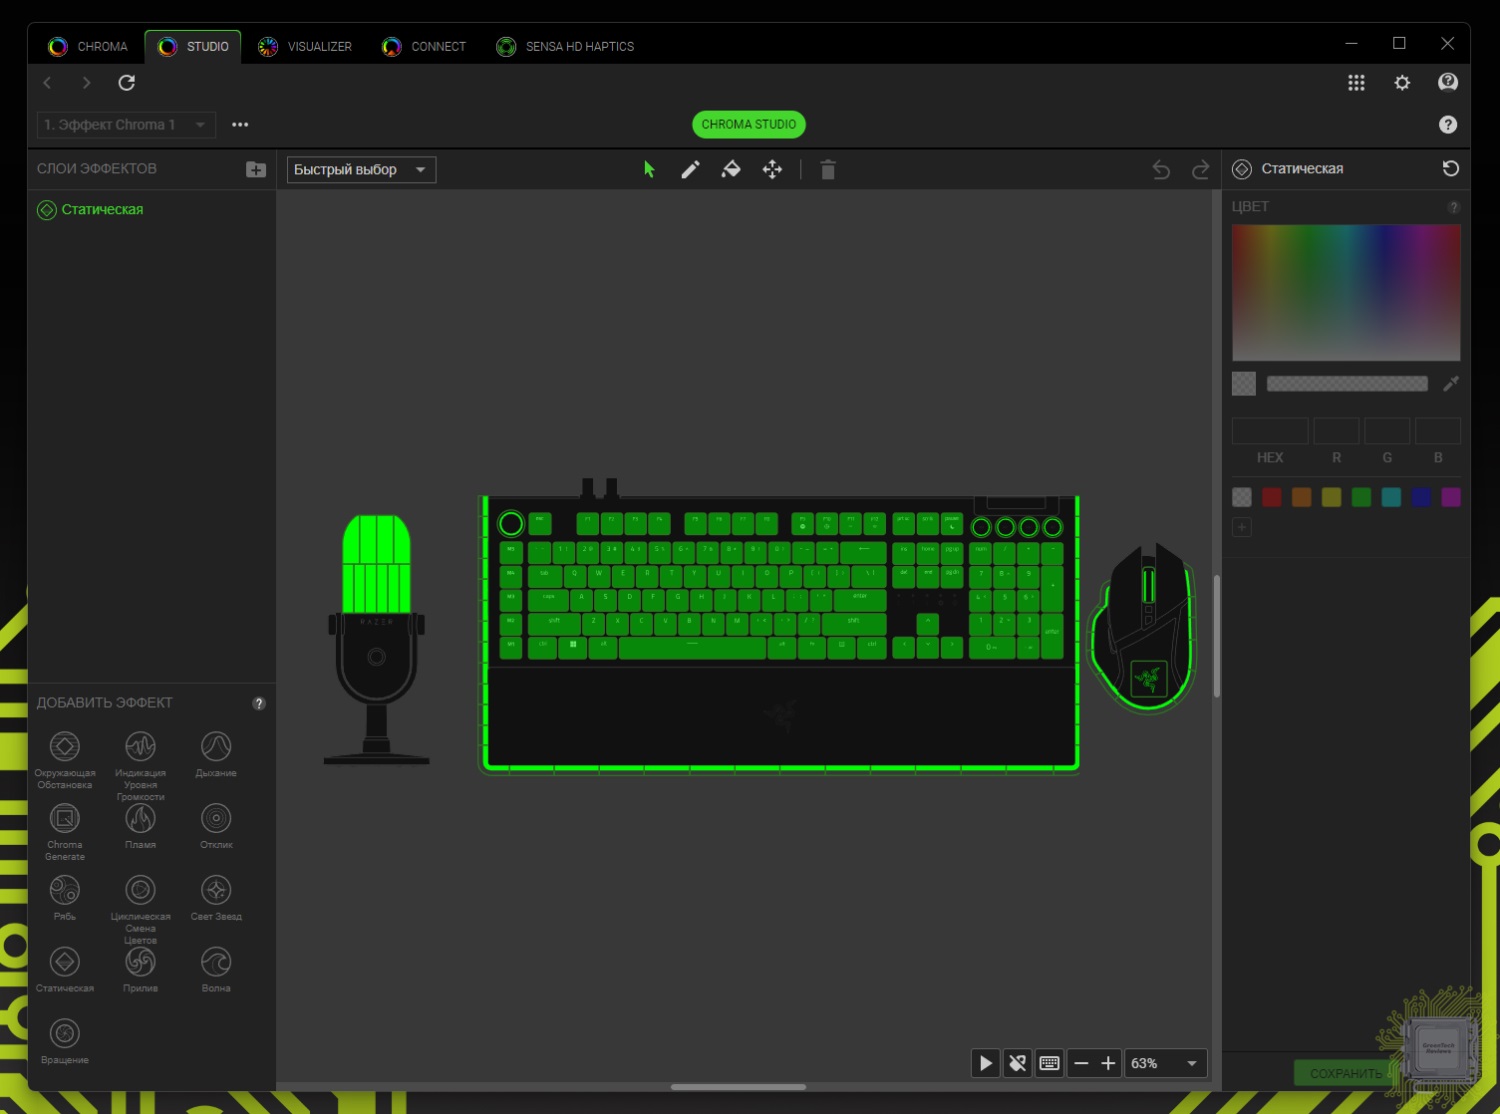Open the Connect tab

click(x=424, y=47)
